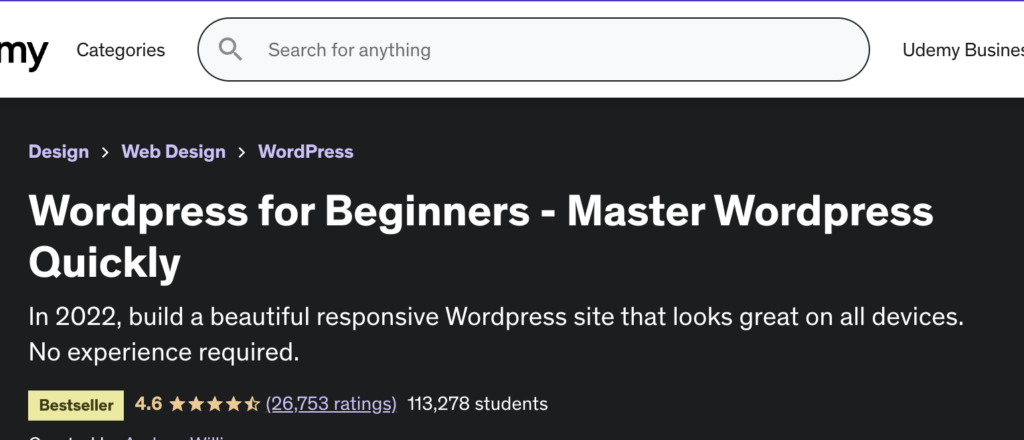Open the Categories menu

pos(121,50)
